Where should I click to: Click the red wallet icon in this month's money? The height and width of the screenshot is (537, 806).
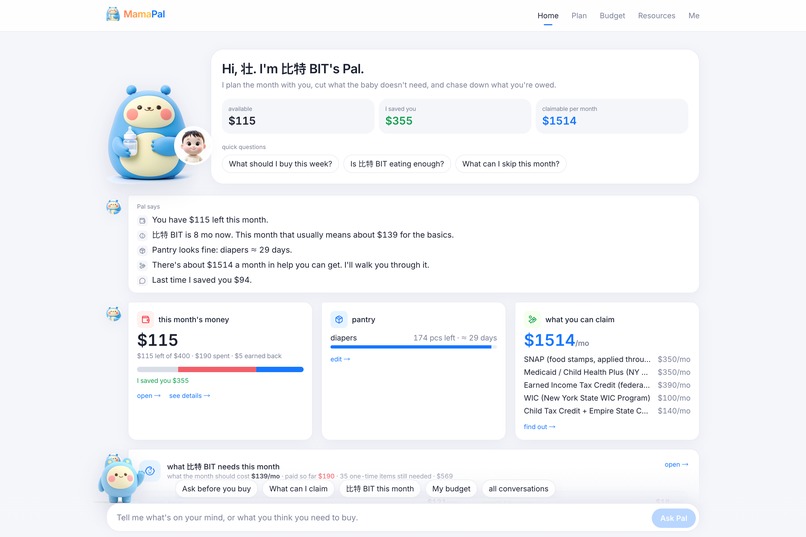click(x=145, y=320)
